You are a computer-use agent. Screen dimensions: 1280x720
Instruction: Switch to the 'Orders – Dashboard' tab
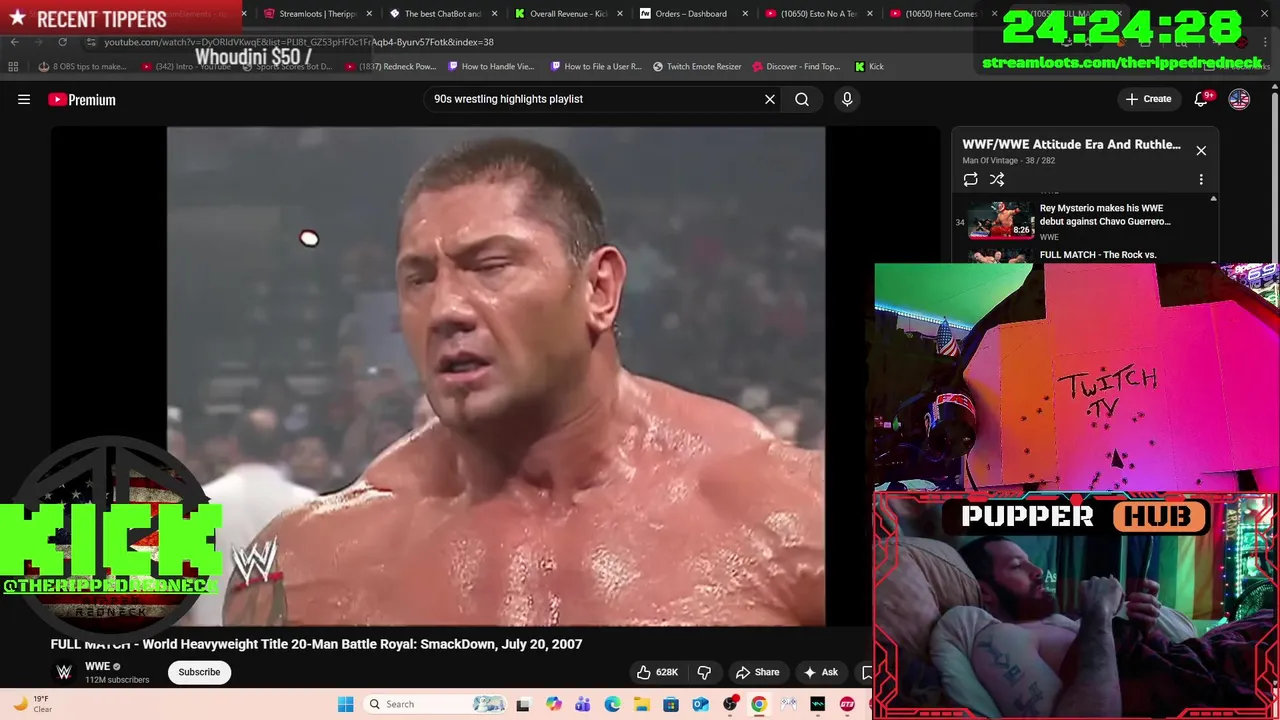(x=692, y=14)
